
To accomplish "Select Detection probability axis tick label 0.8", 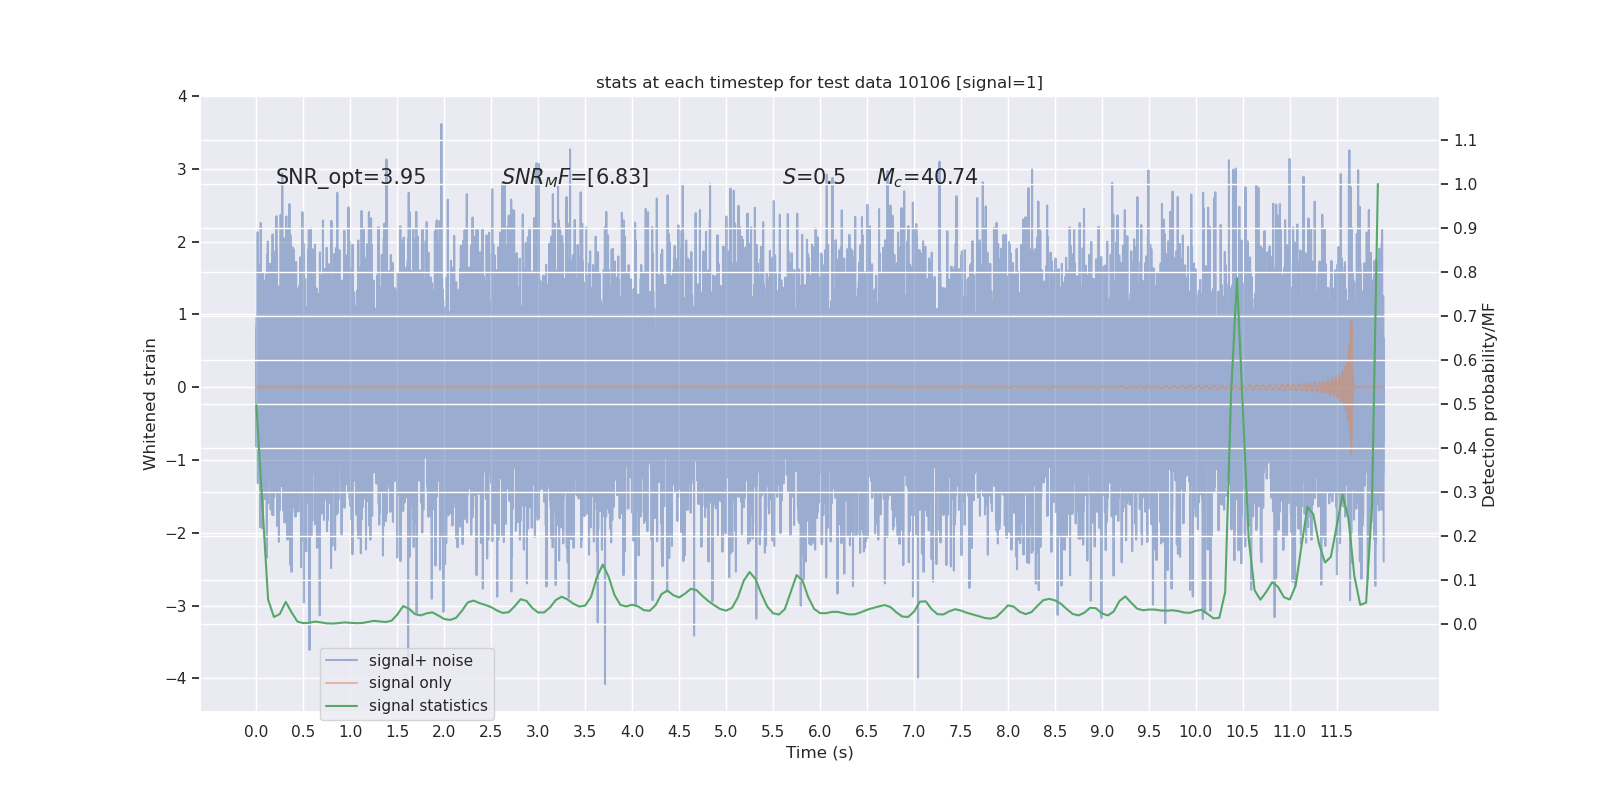I will (1465, 272).
